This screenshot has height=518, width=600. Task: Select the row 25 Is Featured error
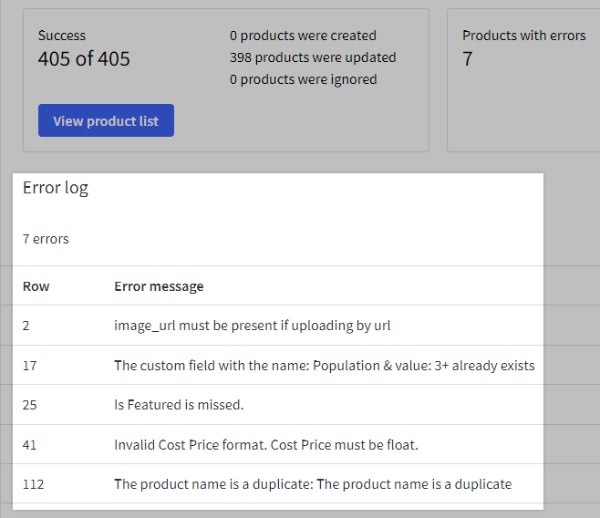coord(278,405)
